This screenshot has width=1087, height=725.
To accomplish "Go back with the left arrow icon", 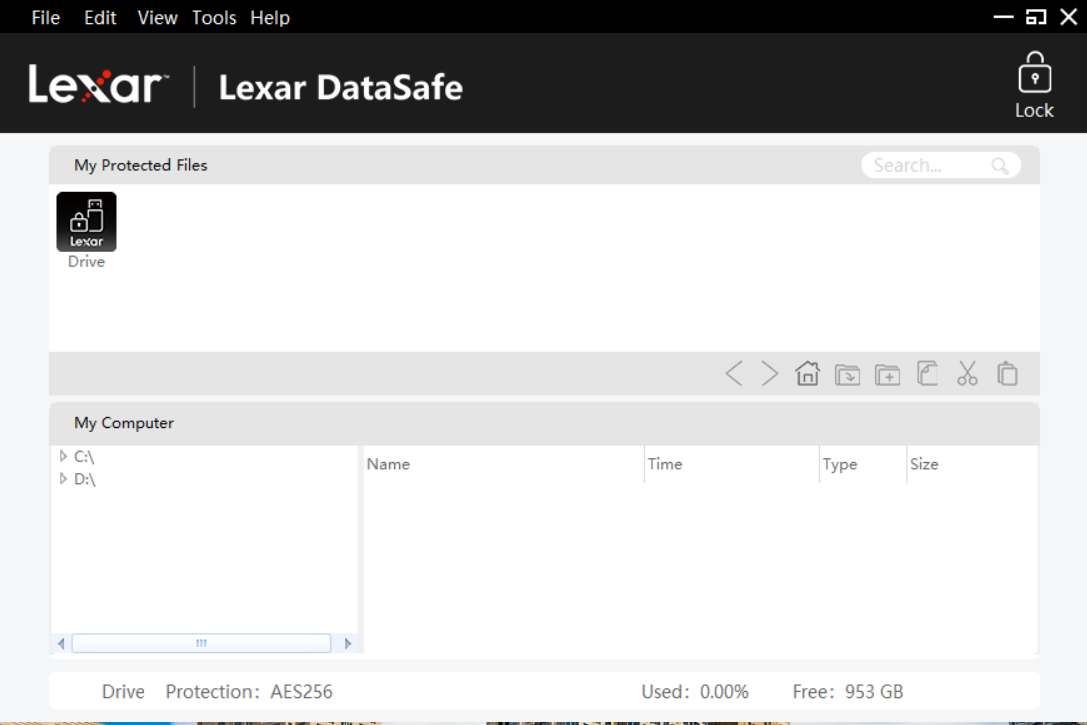I will click(x=734, y=374).
